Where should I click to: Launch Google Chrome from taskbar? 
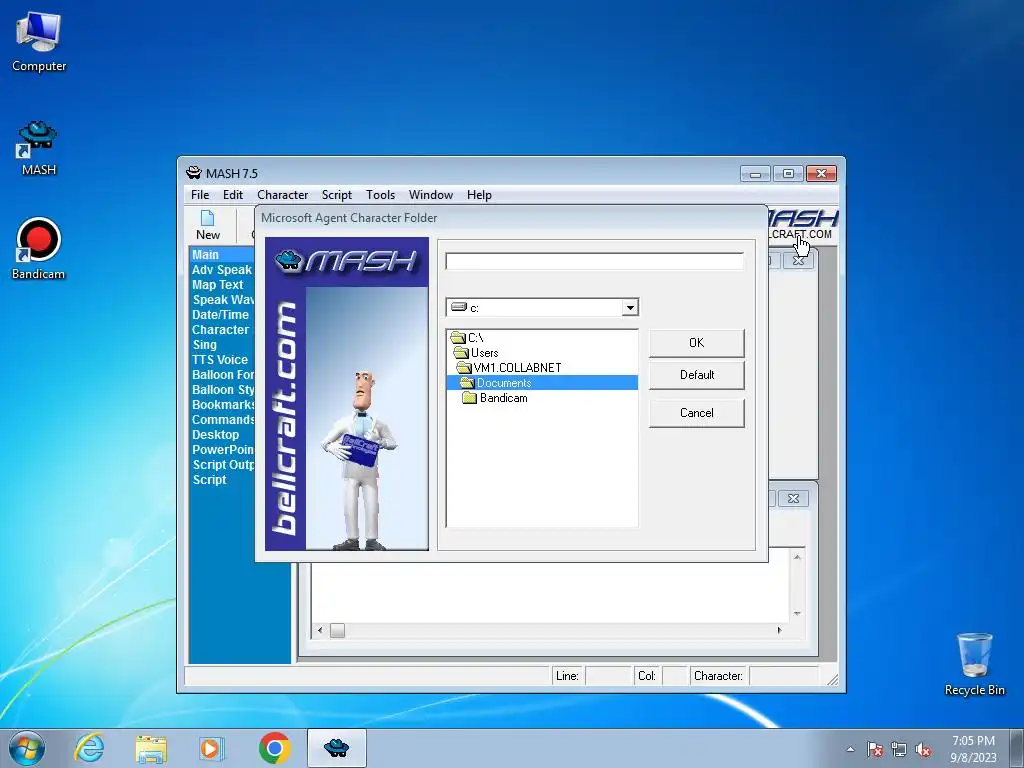274,748
